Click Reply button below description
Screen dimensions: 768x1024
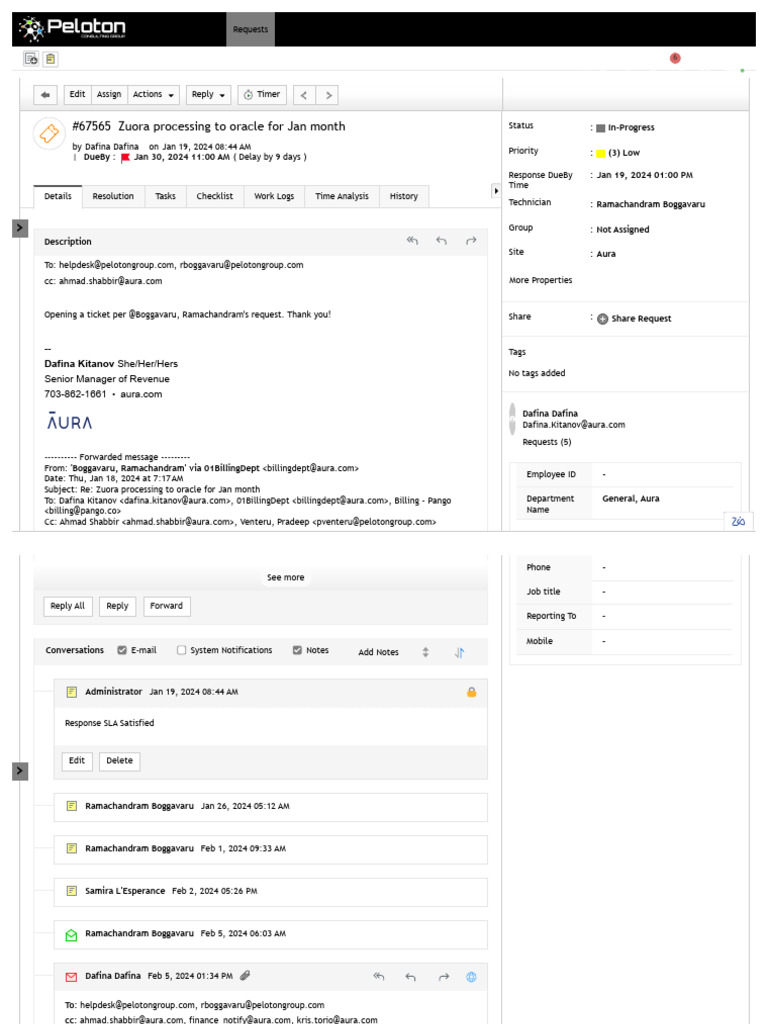coord(118,606)
